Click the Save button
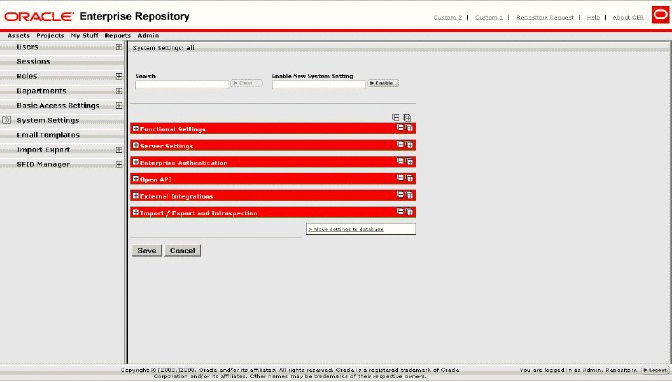Viewport: 672px width, 382px height. coord(147,250)
